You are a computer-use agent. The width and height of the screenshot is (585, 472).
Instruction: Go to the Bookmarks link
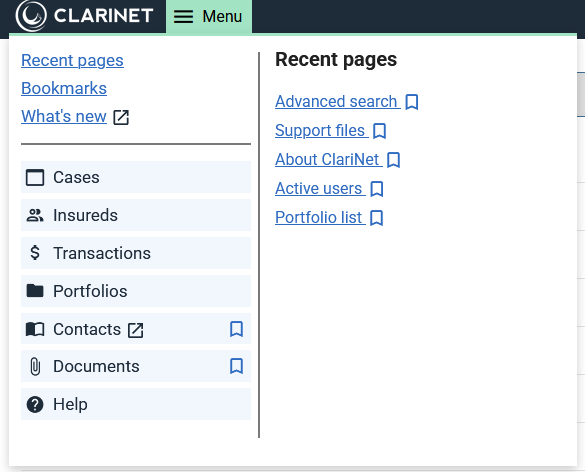(64, 88)
